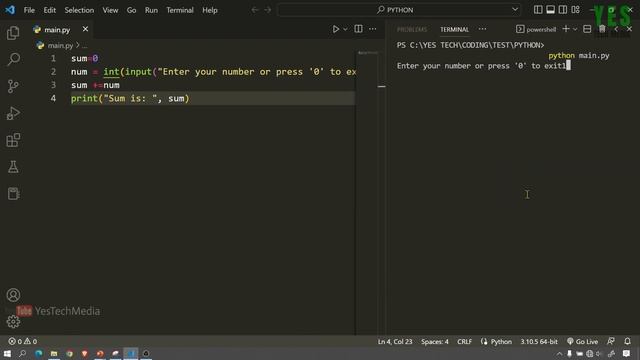The image size is (640, 360).
Task: Toggle secondary side bar layout icon
Action: [x=562, y=9]
